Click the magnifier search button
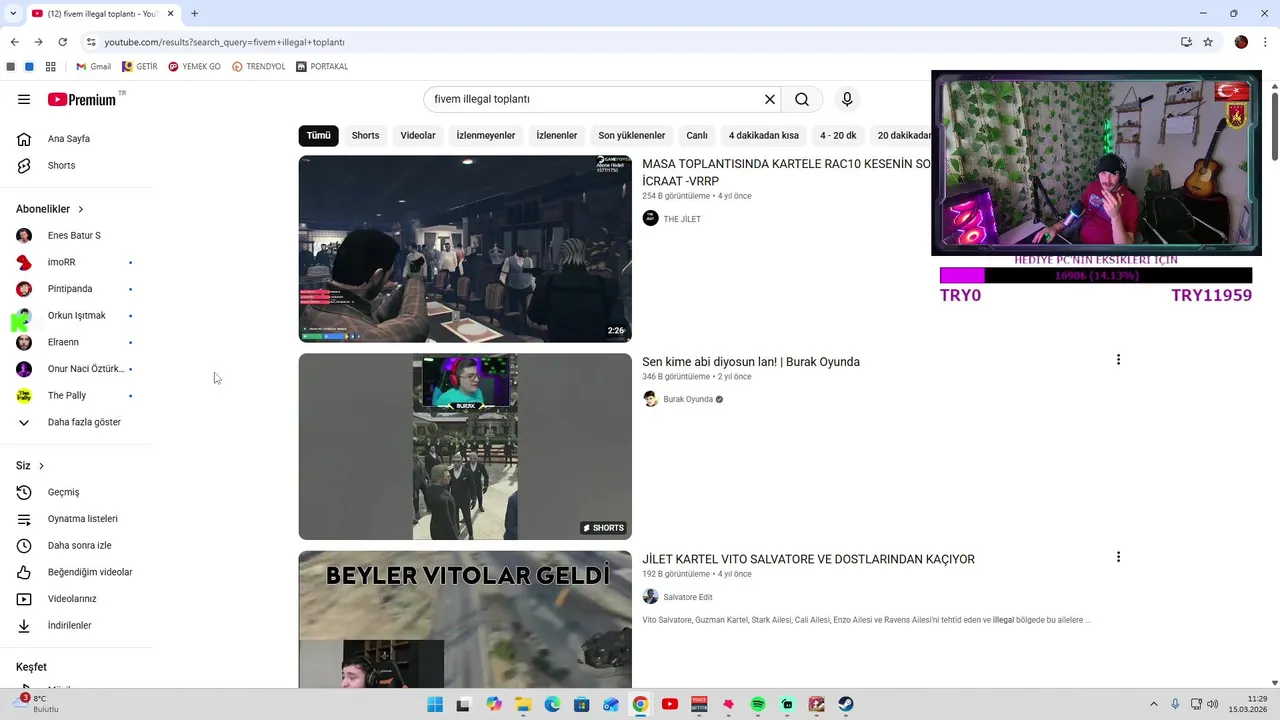 tap(802, 99)
